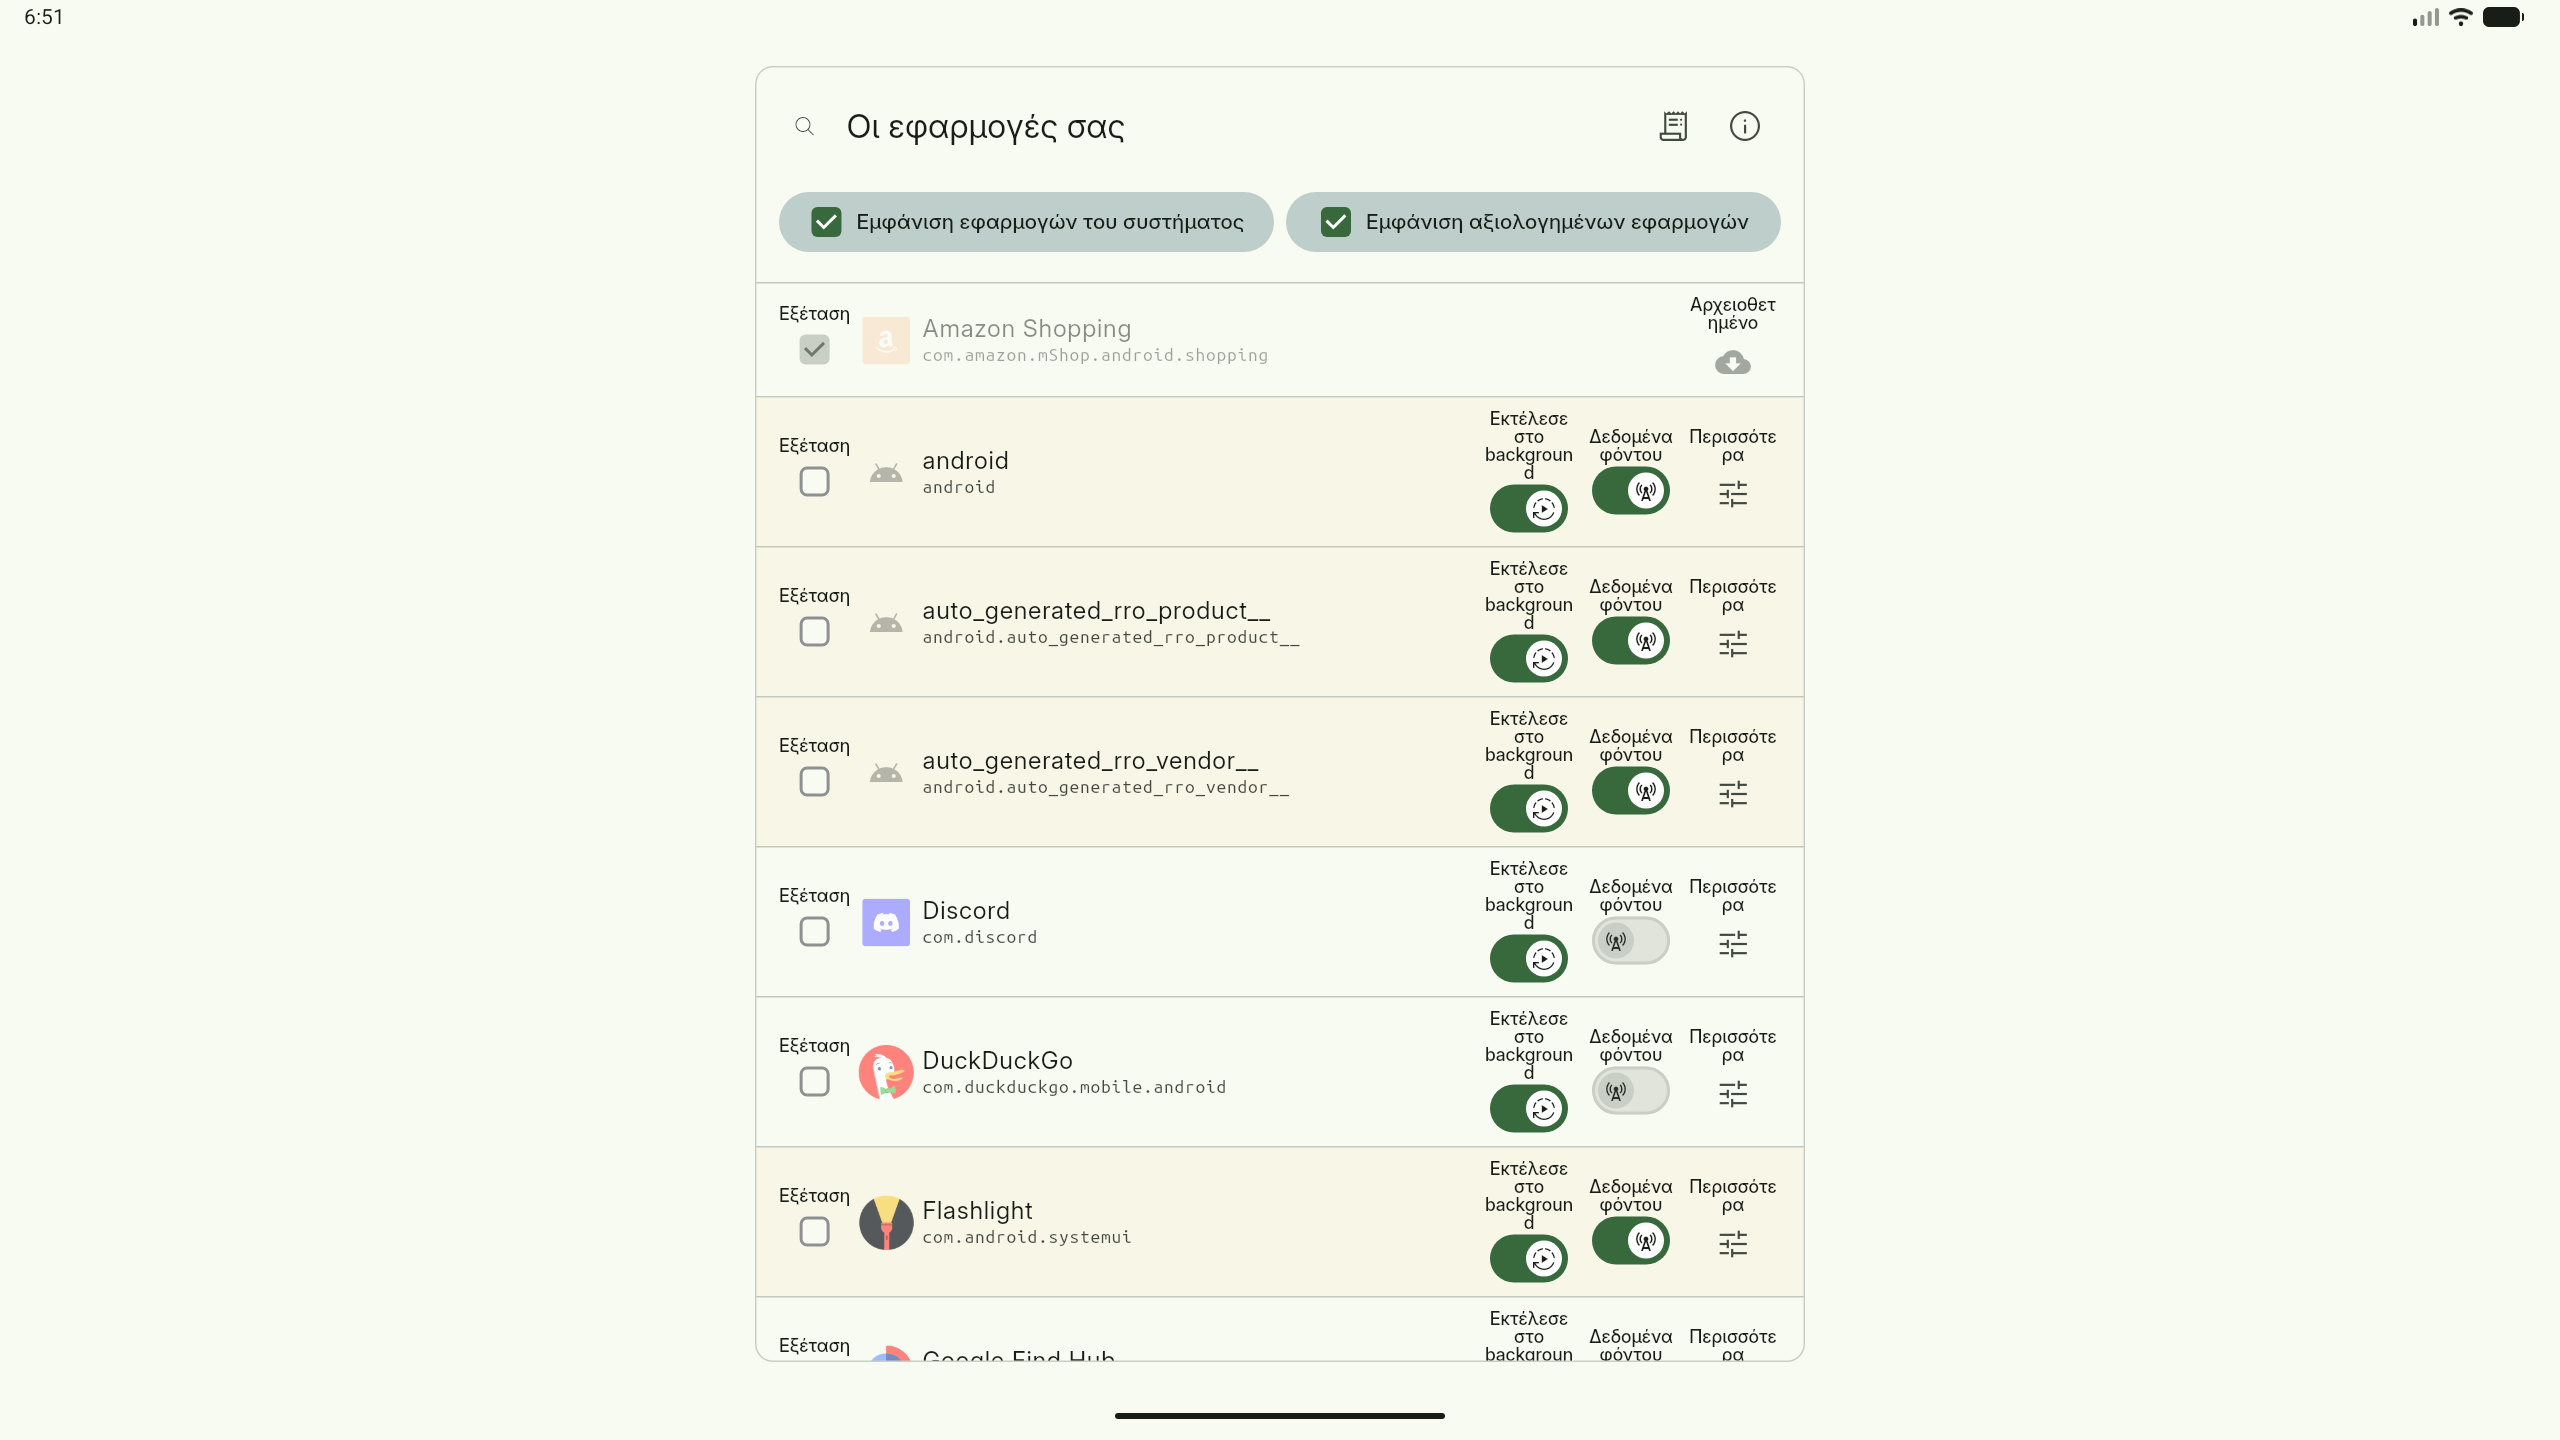Screen dimensions: 2560x1440
Task: Open more settings sliders icon for Discord
Action: [1732, 943]
